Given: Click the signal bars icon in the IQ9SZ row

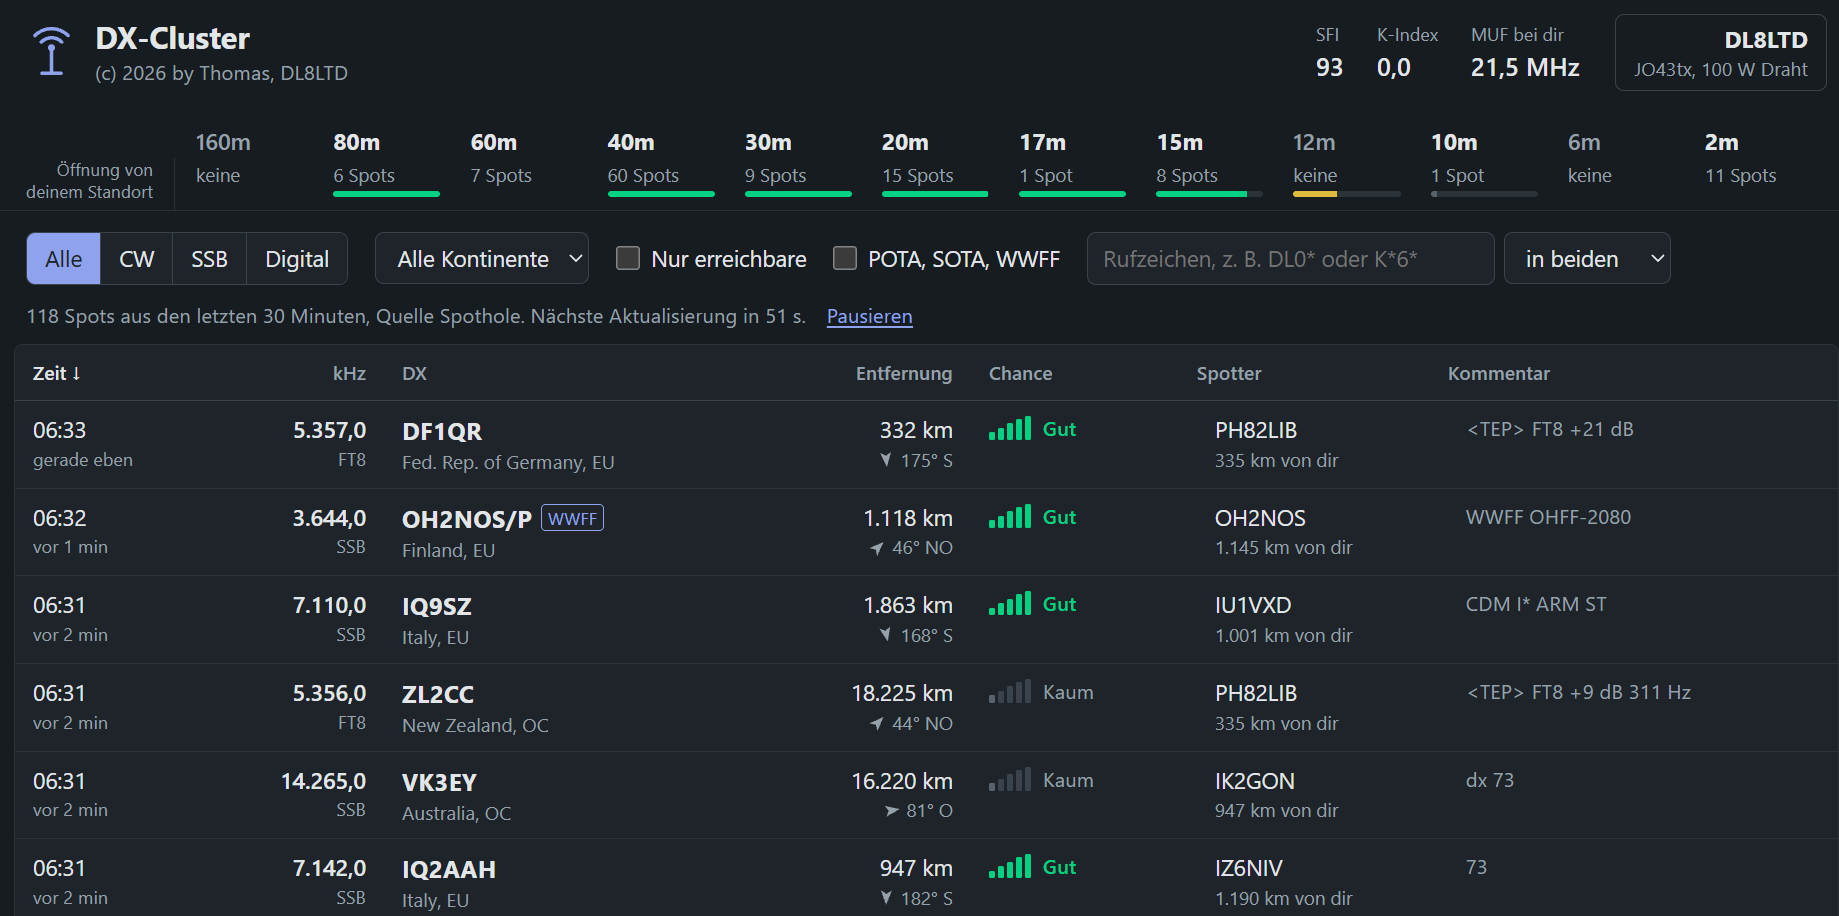Looking at the screenshot, I should [x=1009, y=604].
